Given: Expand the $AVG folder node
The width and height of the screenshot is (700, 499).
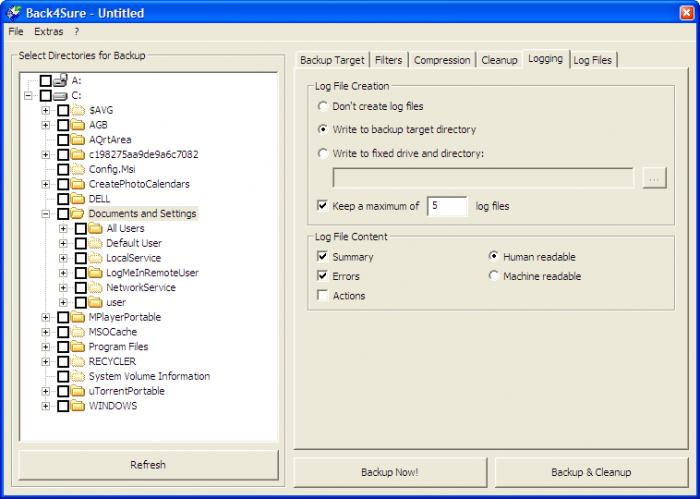Looking at the screenshot, I should click(x=46, y=110).
